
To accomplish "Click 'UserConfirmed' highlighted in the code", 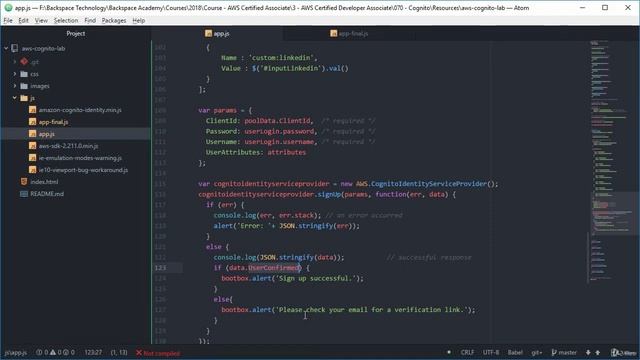I will coord(273,268).
